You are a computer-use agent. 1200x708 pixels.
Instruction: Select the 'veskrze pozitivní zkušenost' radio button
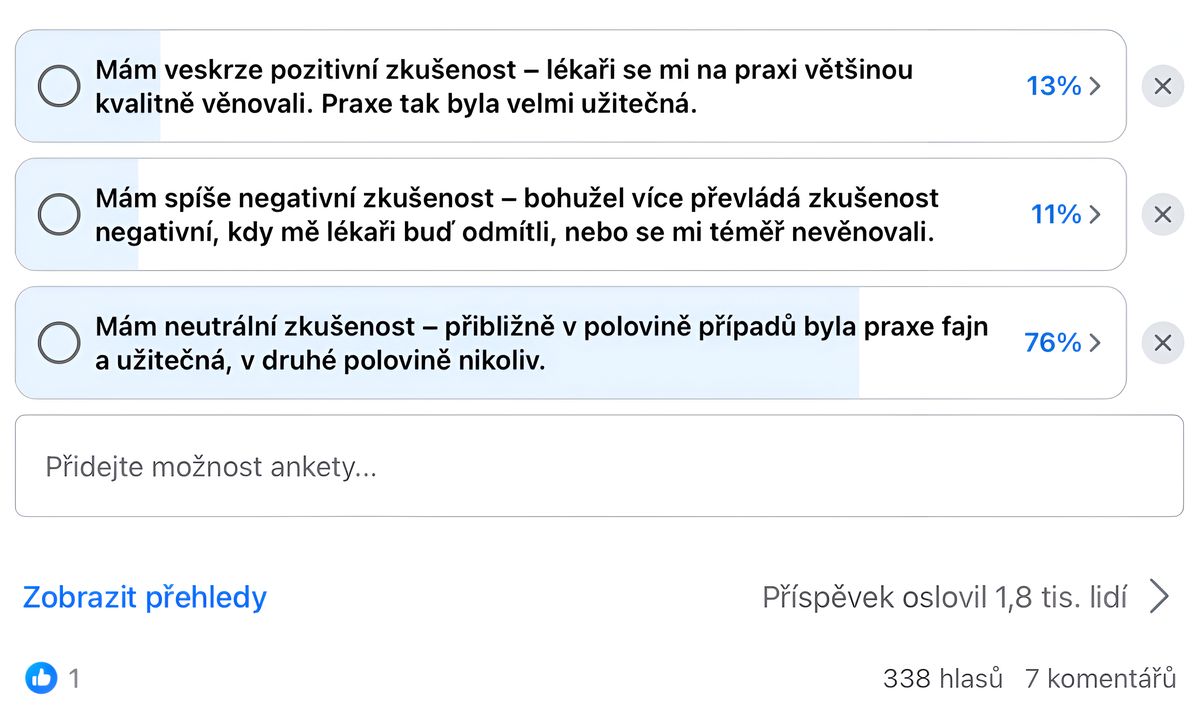(59, 86)
